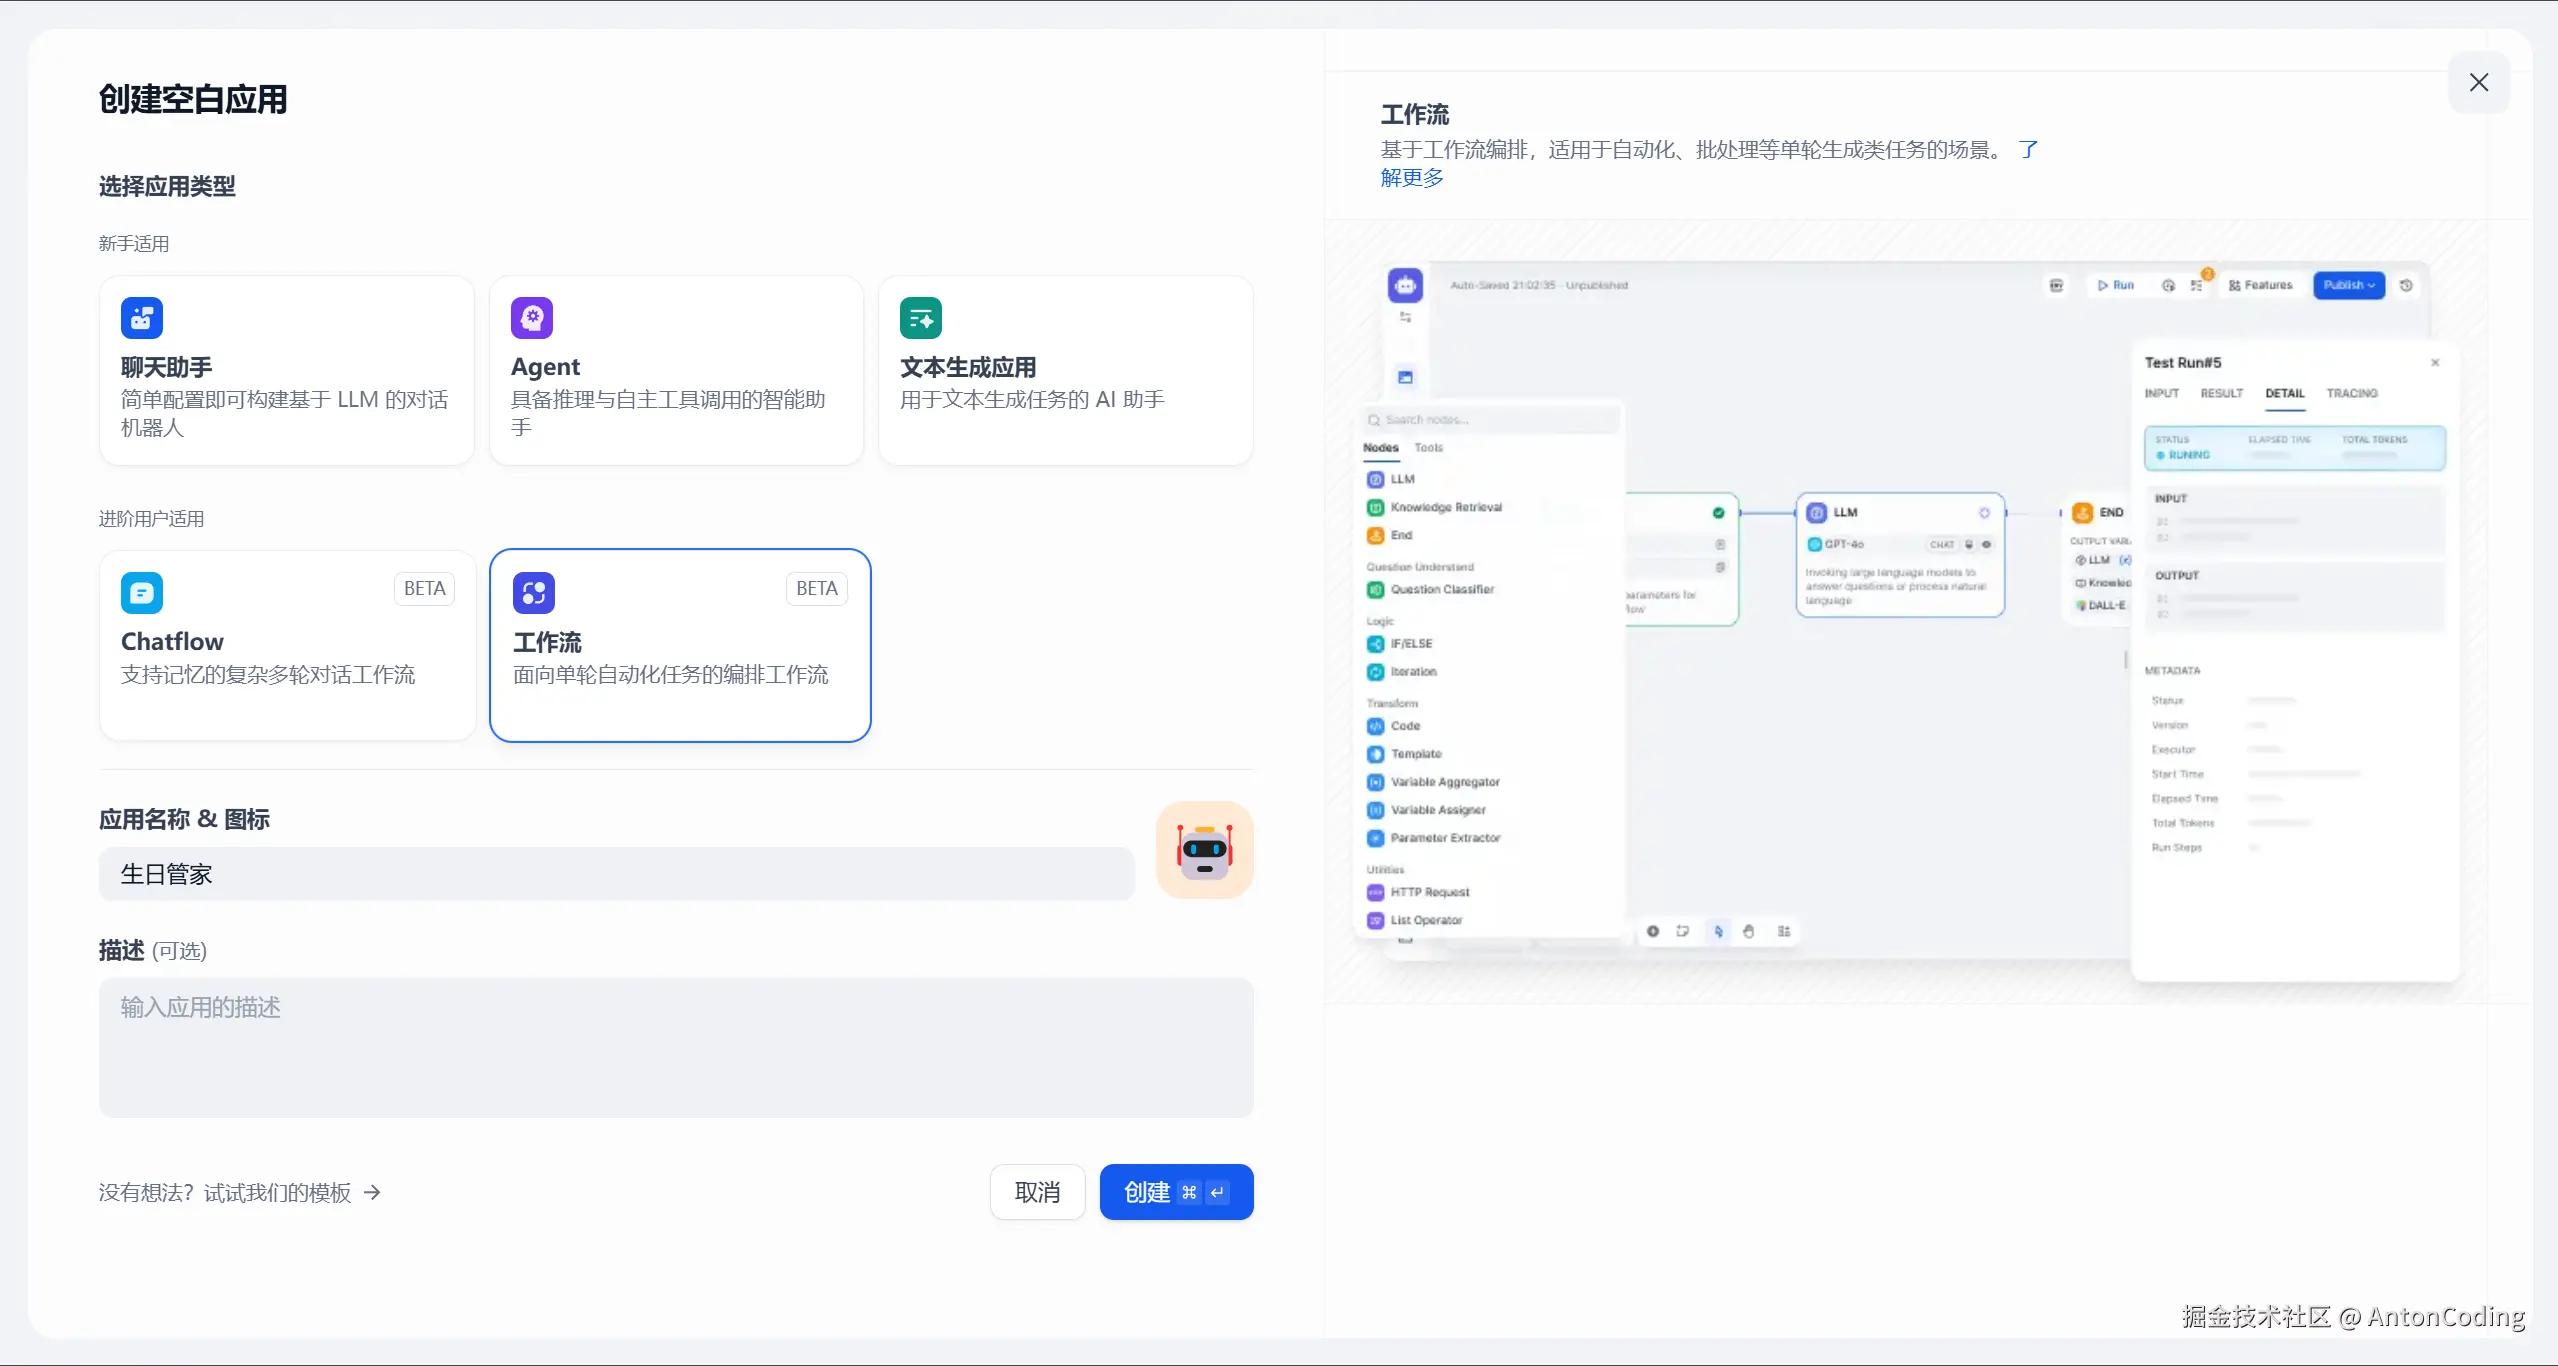This screenshot has width=2558, height=1366.
Task: Click the blue Chatflow icon
Action: coord(142,593)
